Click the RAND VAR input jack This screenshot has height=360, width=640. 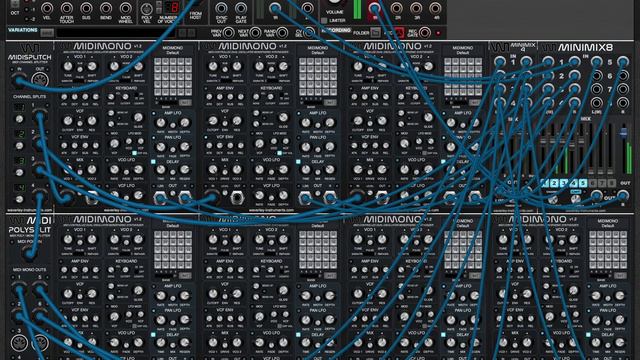pos(282,32)
